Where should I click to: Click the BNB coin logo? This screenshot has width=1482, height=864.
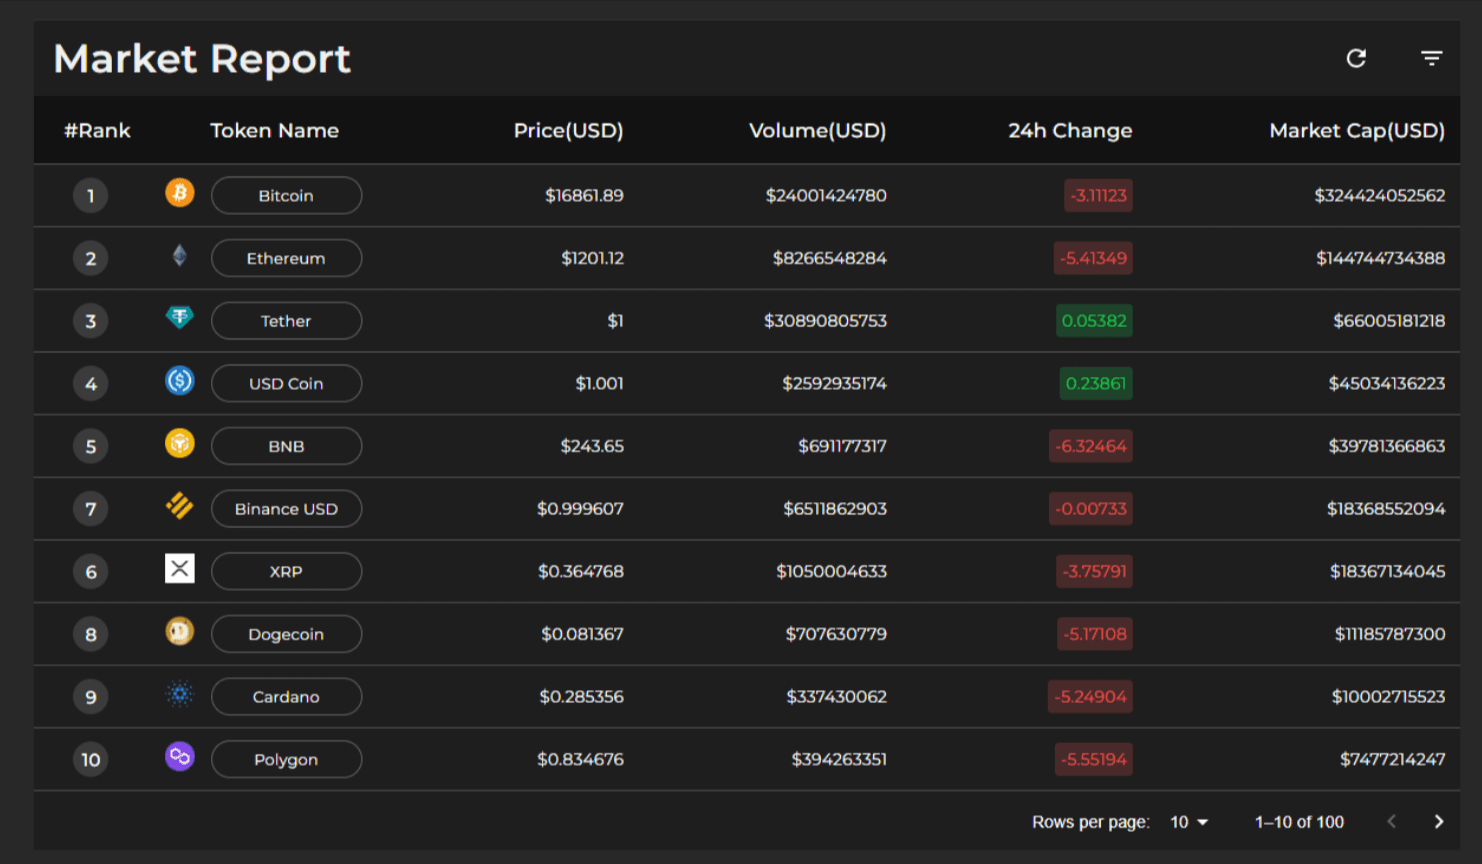(180, 443)
